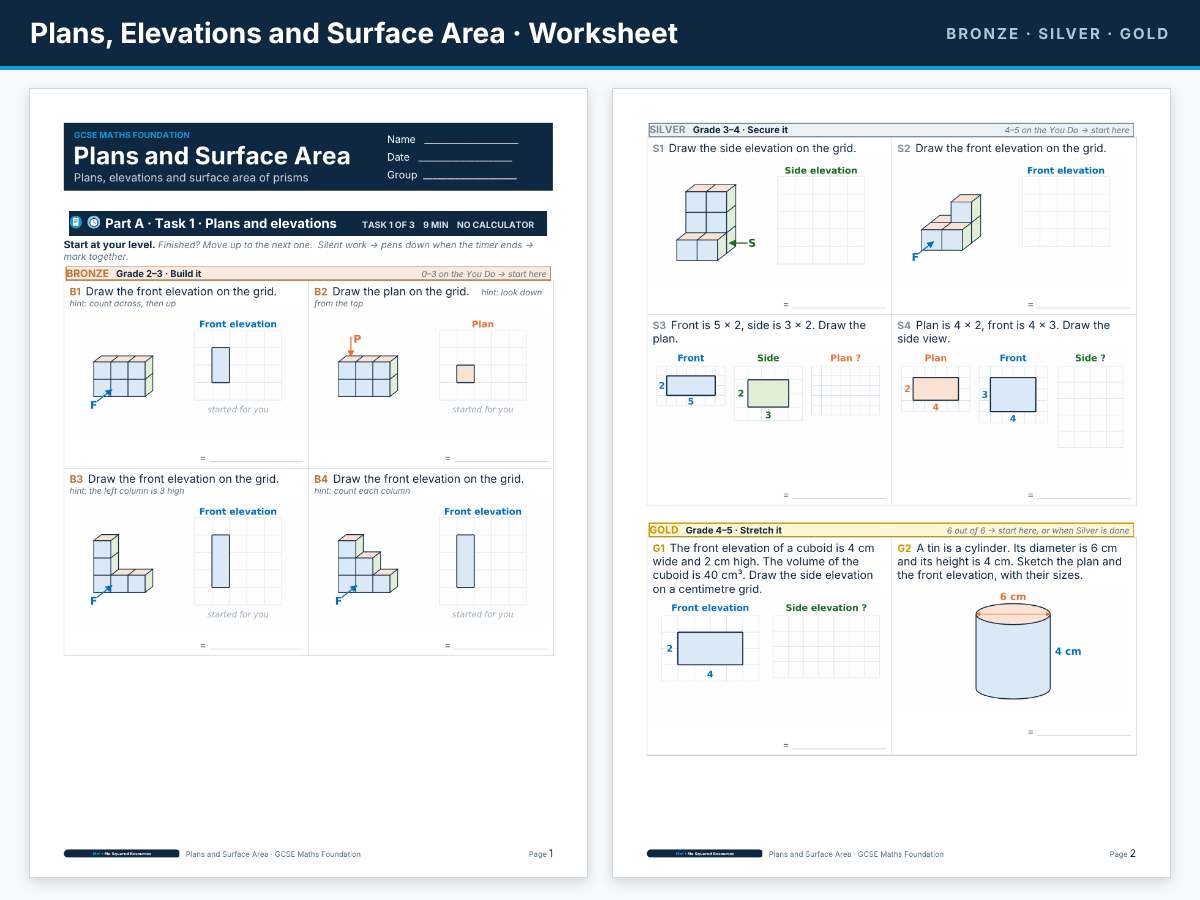
Task: Click the B2 Plan grid
Action: click(483, 365)
